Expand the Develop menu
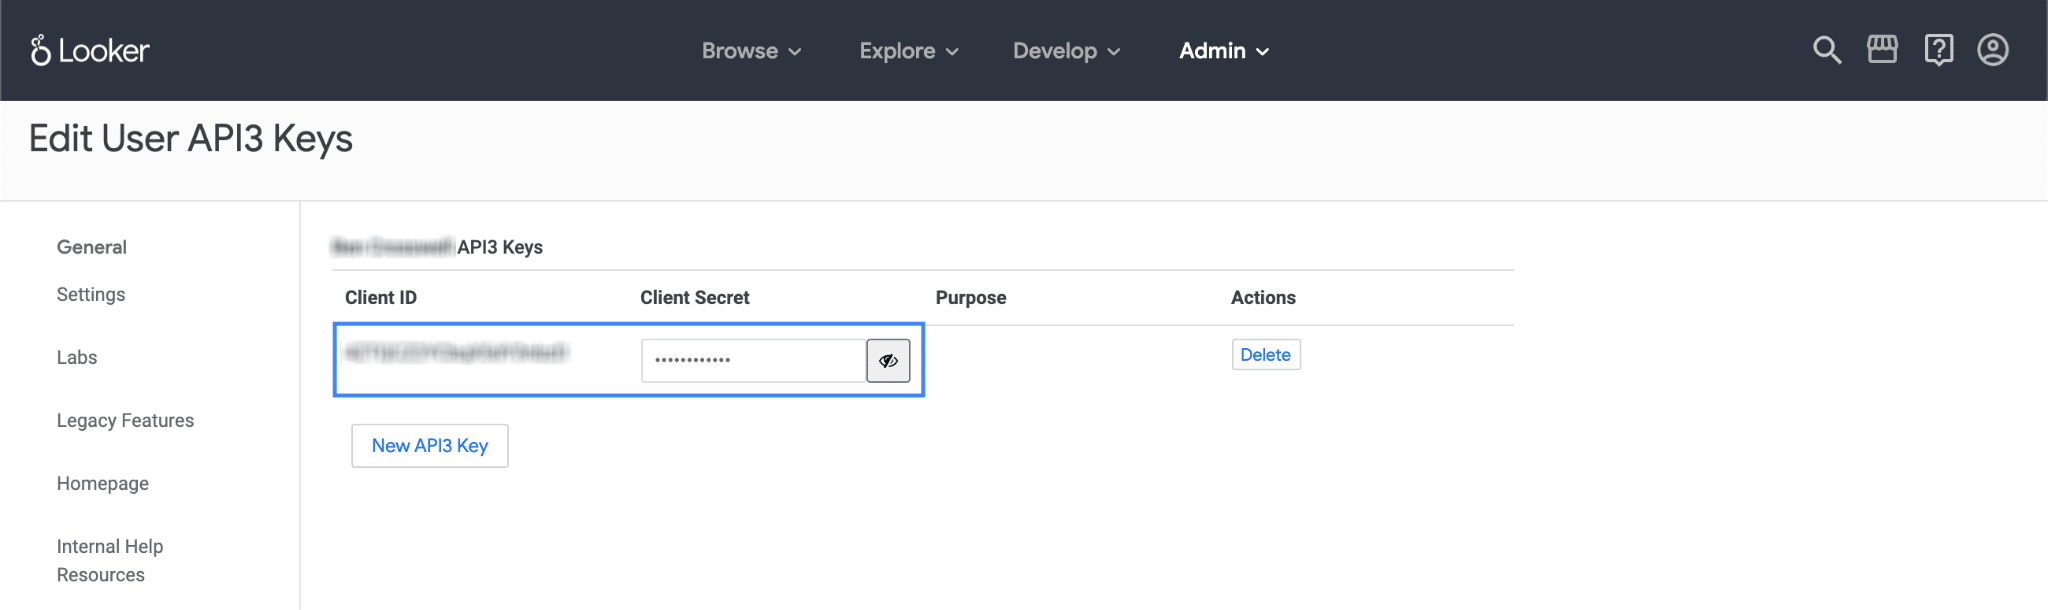Screen dimensions: 2048x610 tap(1066, 51)
